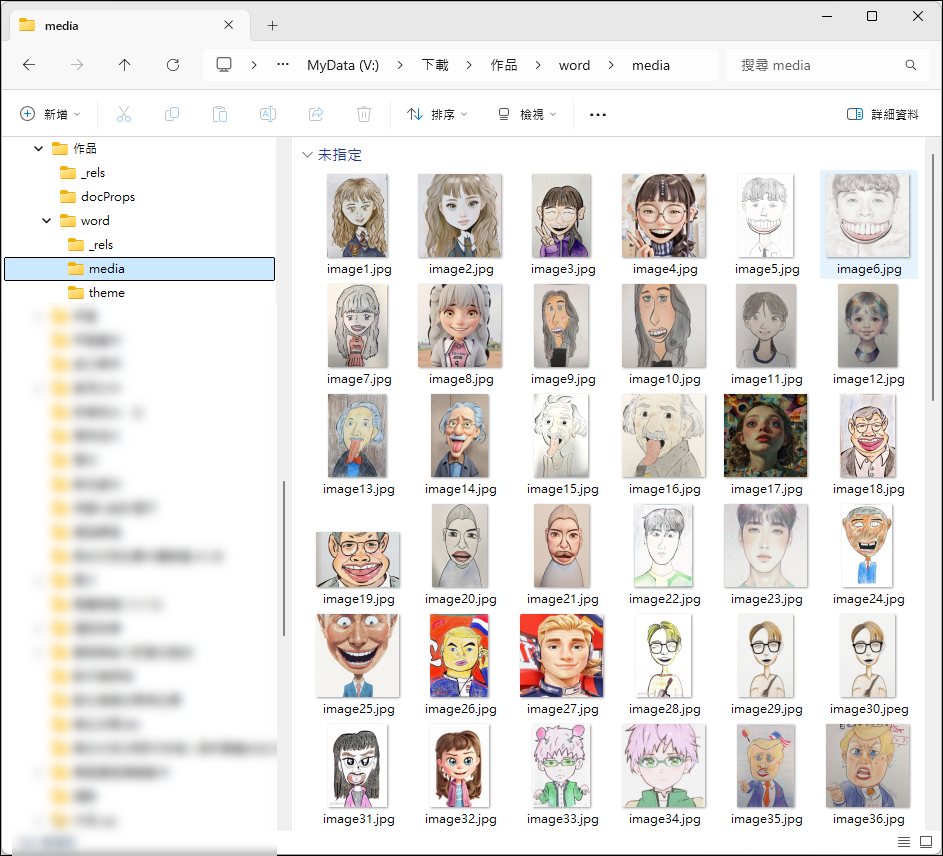This screenshot has width=943, height=856.
Task: Collapse the 未指定 group header
Action: 307,155
